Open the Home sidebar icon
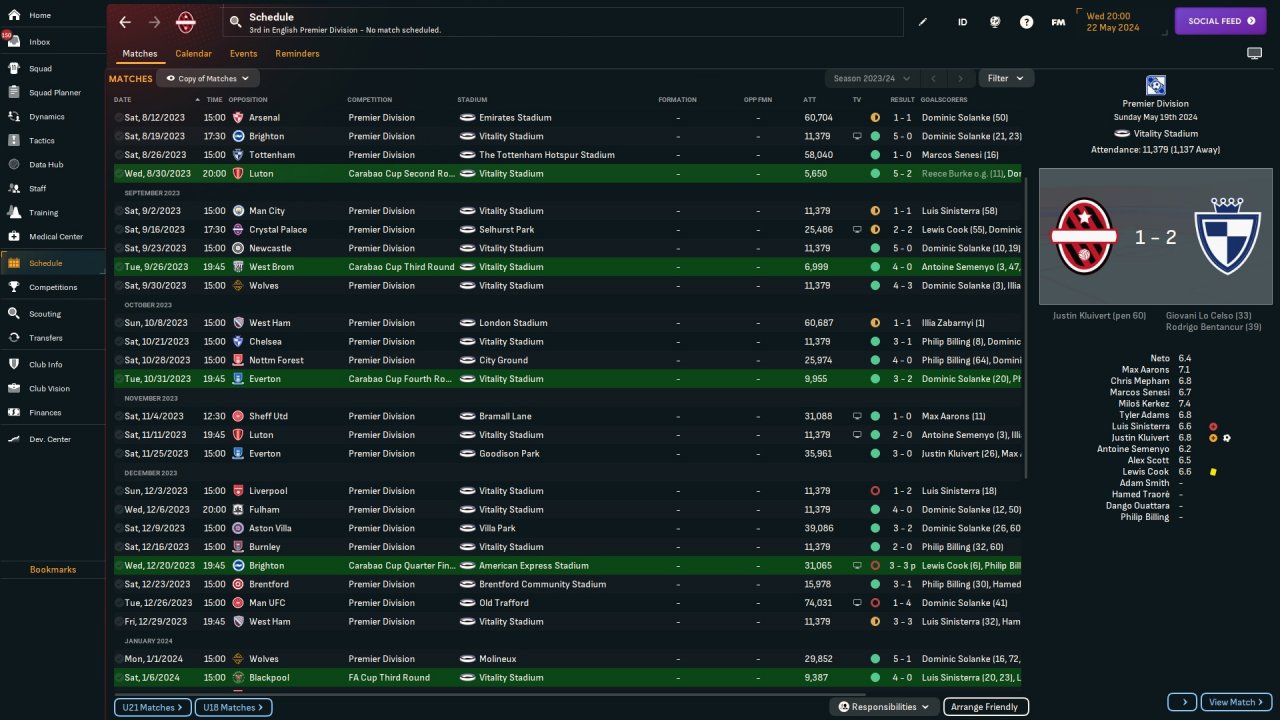1280x720 pixels. tap(14, 15)
